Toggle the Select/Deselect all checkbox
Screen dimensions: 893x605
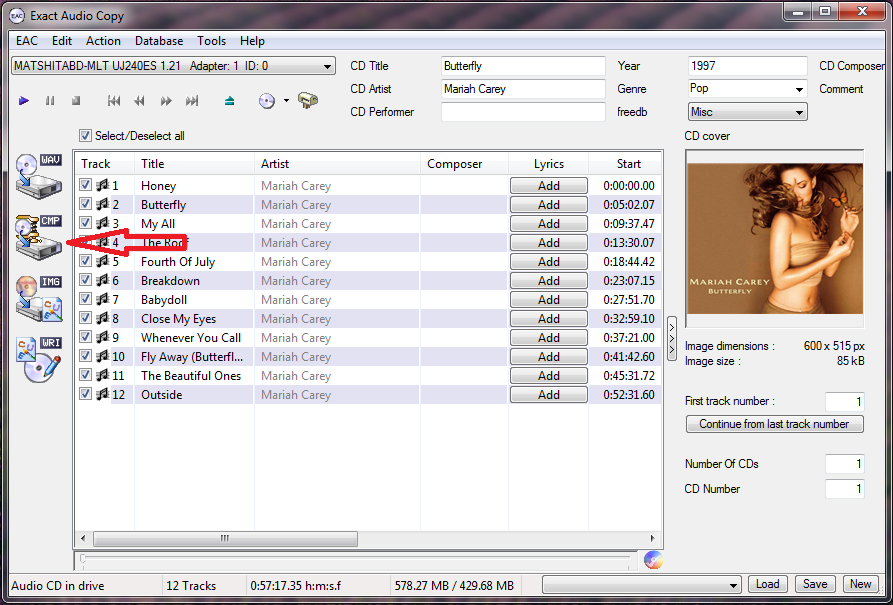[85, 136]
